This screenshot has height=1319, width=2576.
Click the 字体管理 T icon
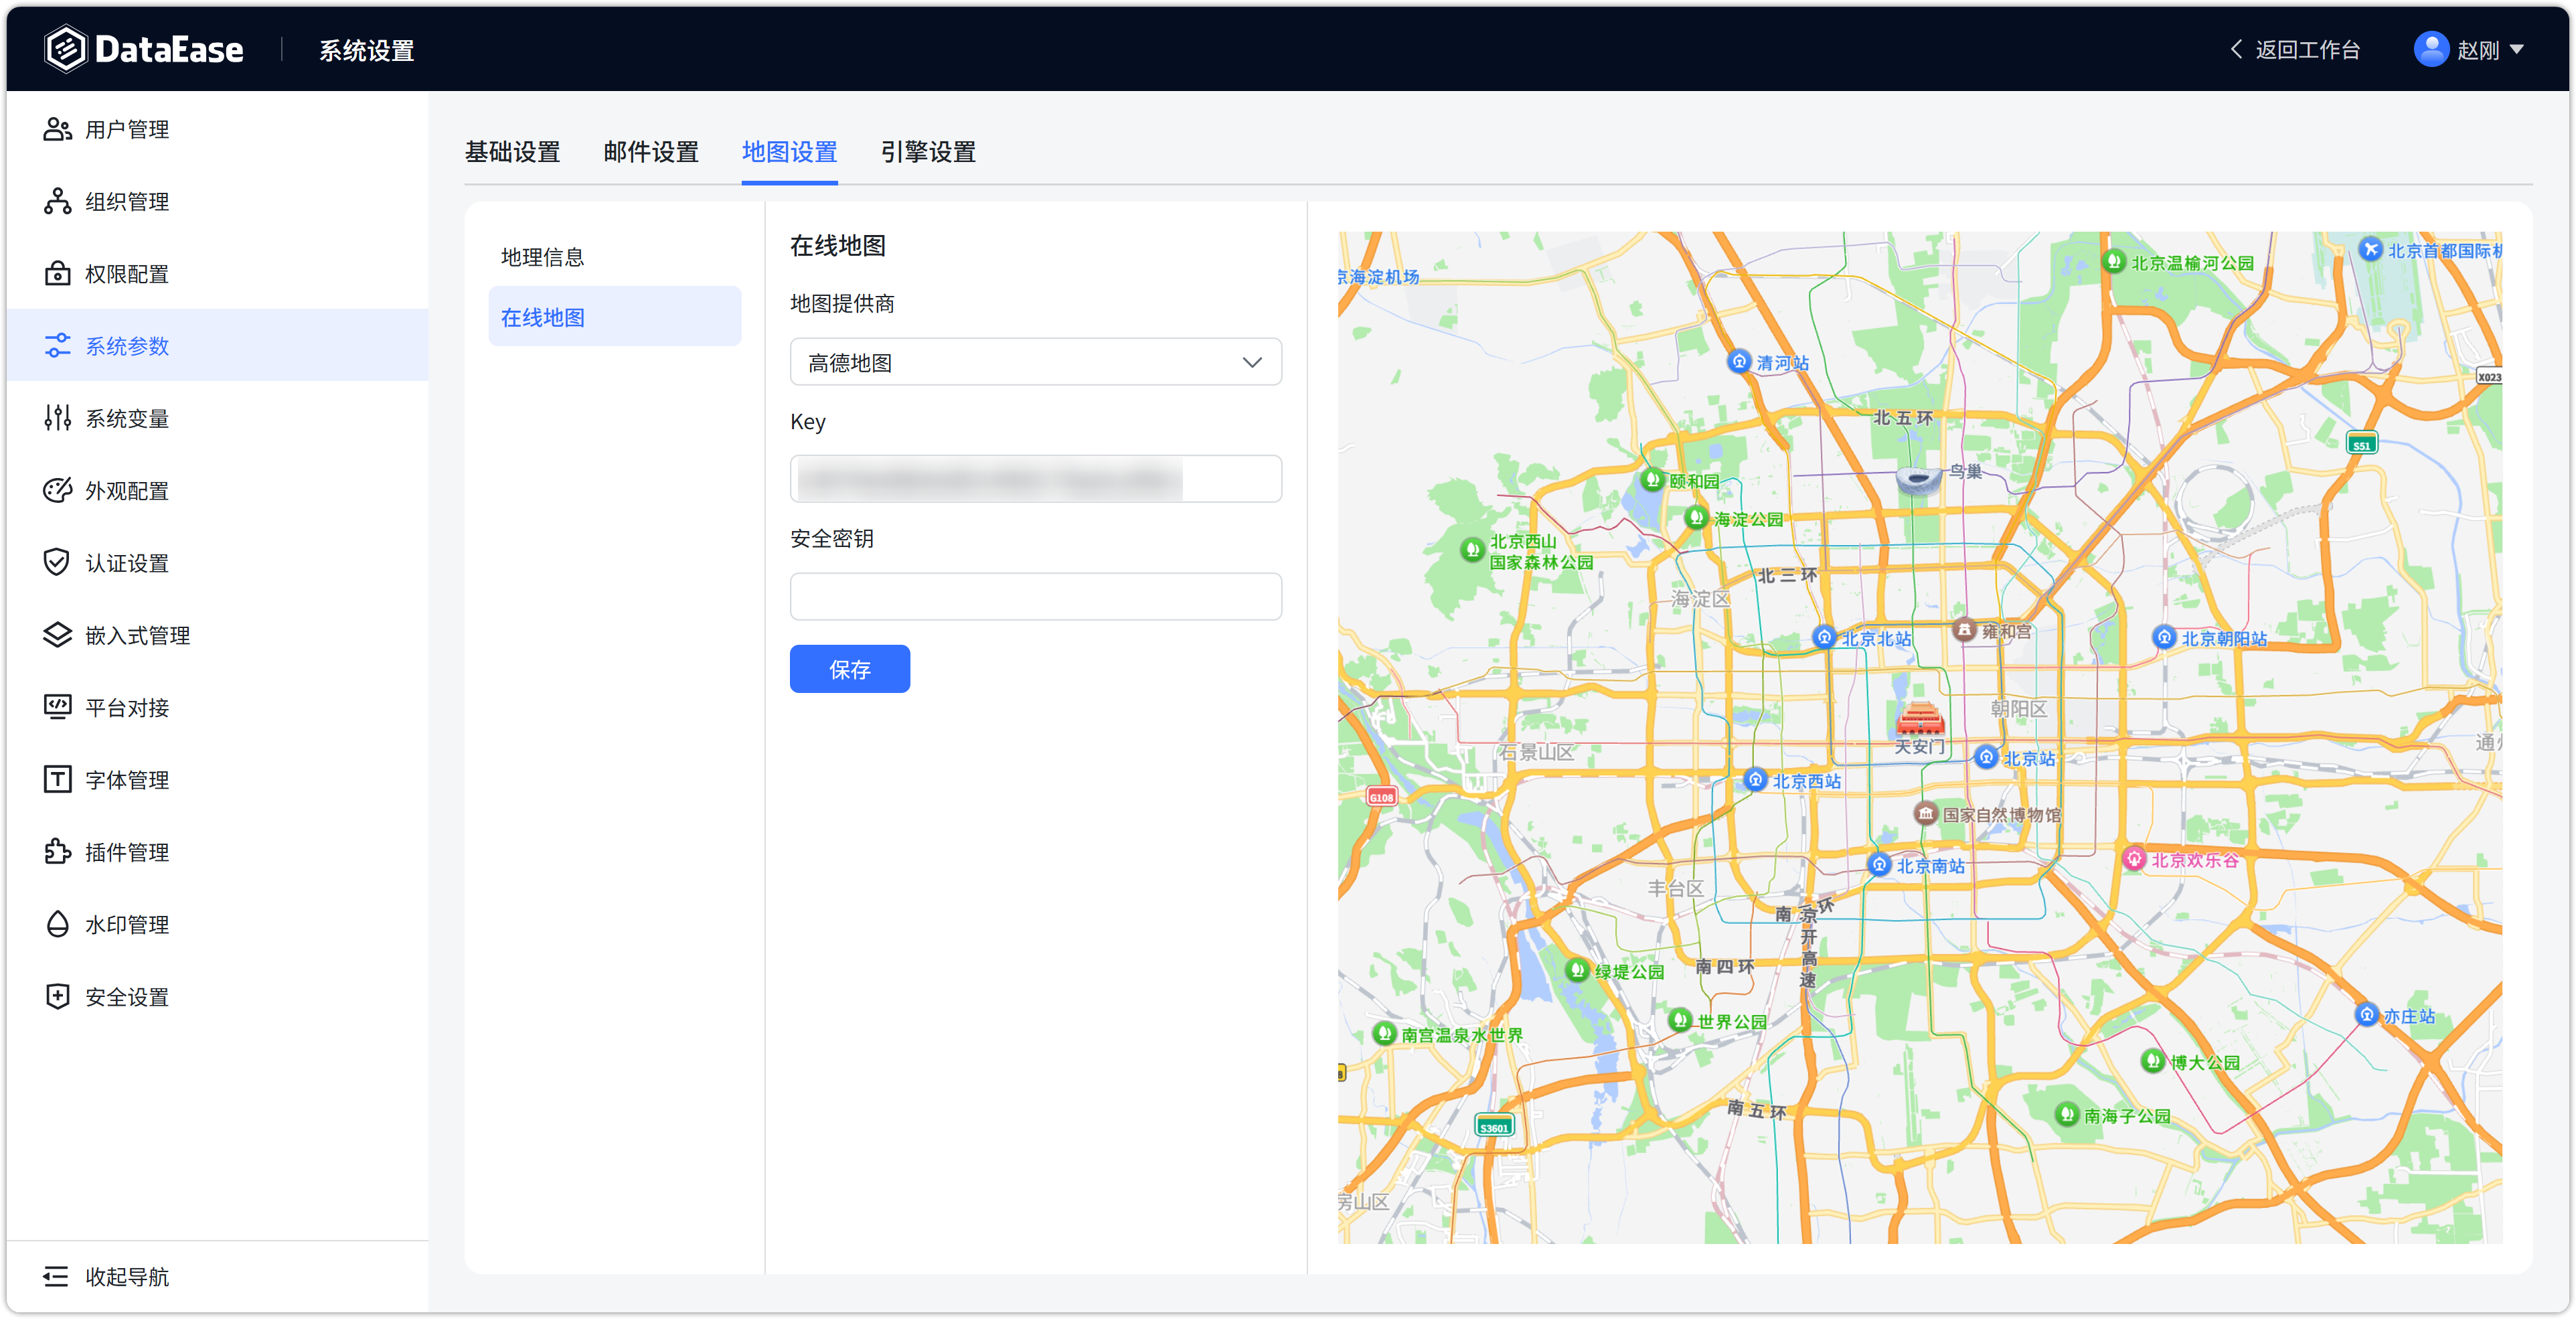[57, 780]
